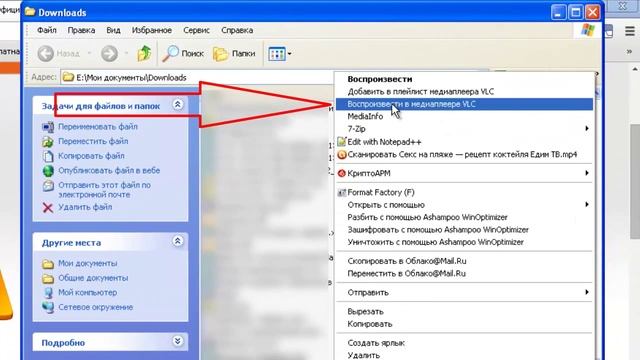Expand the Отправить submenu
Image resolution: width=640 pixels, height=360 pixels.
(x=464, y=292)
